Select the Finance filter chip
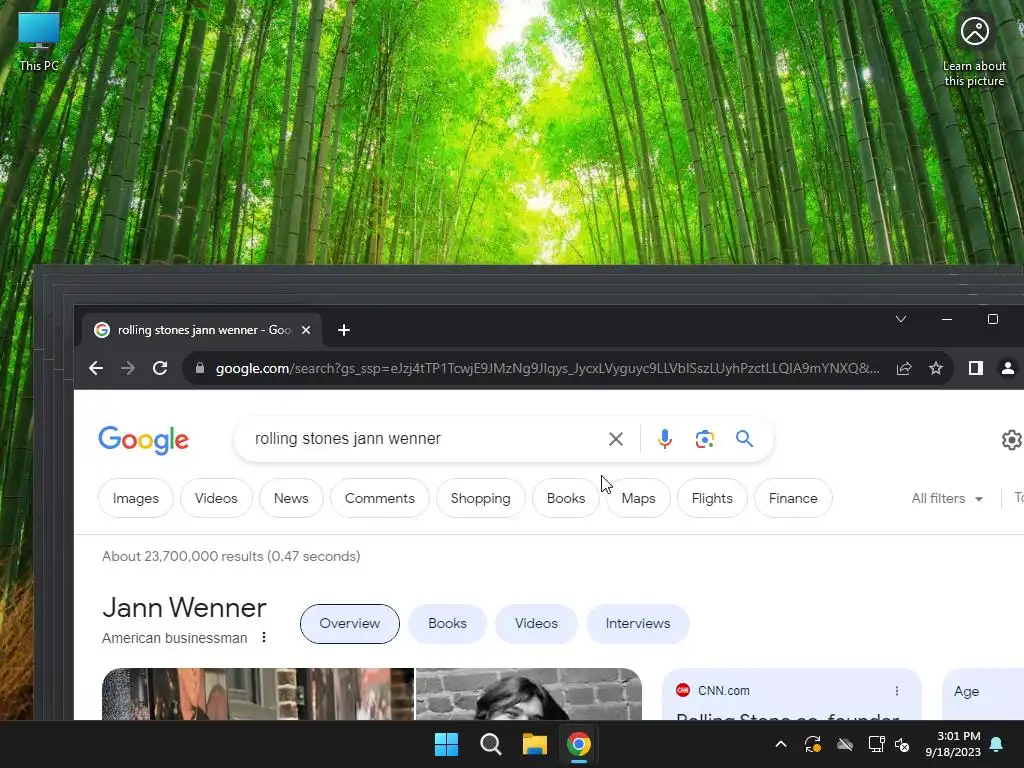 793,498
